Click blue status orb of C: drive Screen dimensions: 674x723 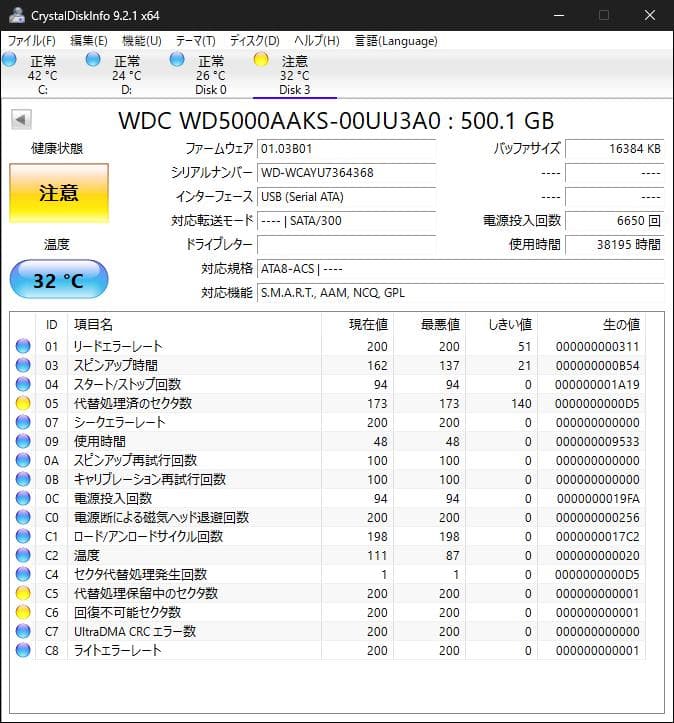click(9, 59)
